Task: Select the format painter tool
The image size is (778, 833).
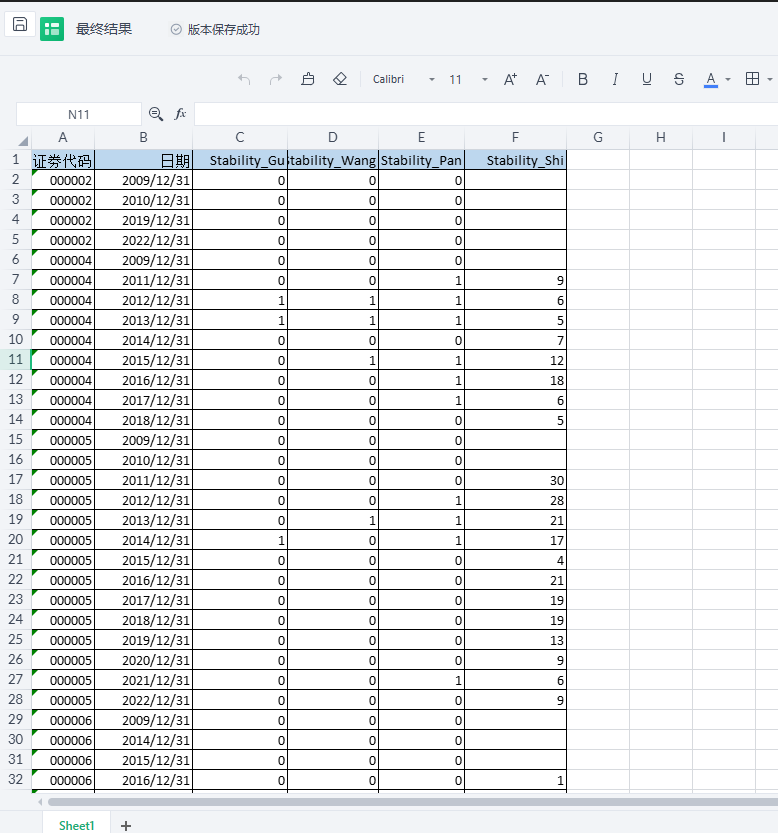Action: (308, 79)
